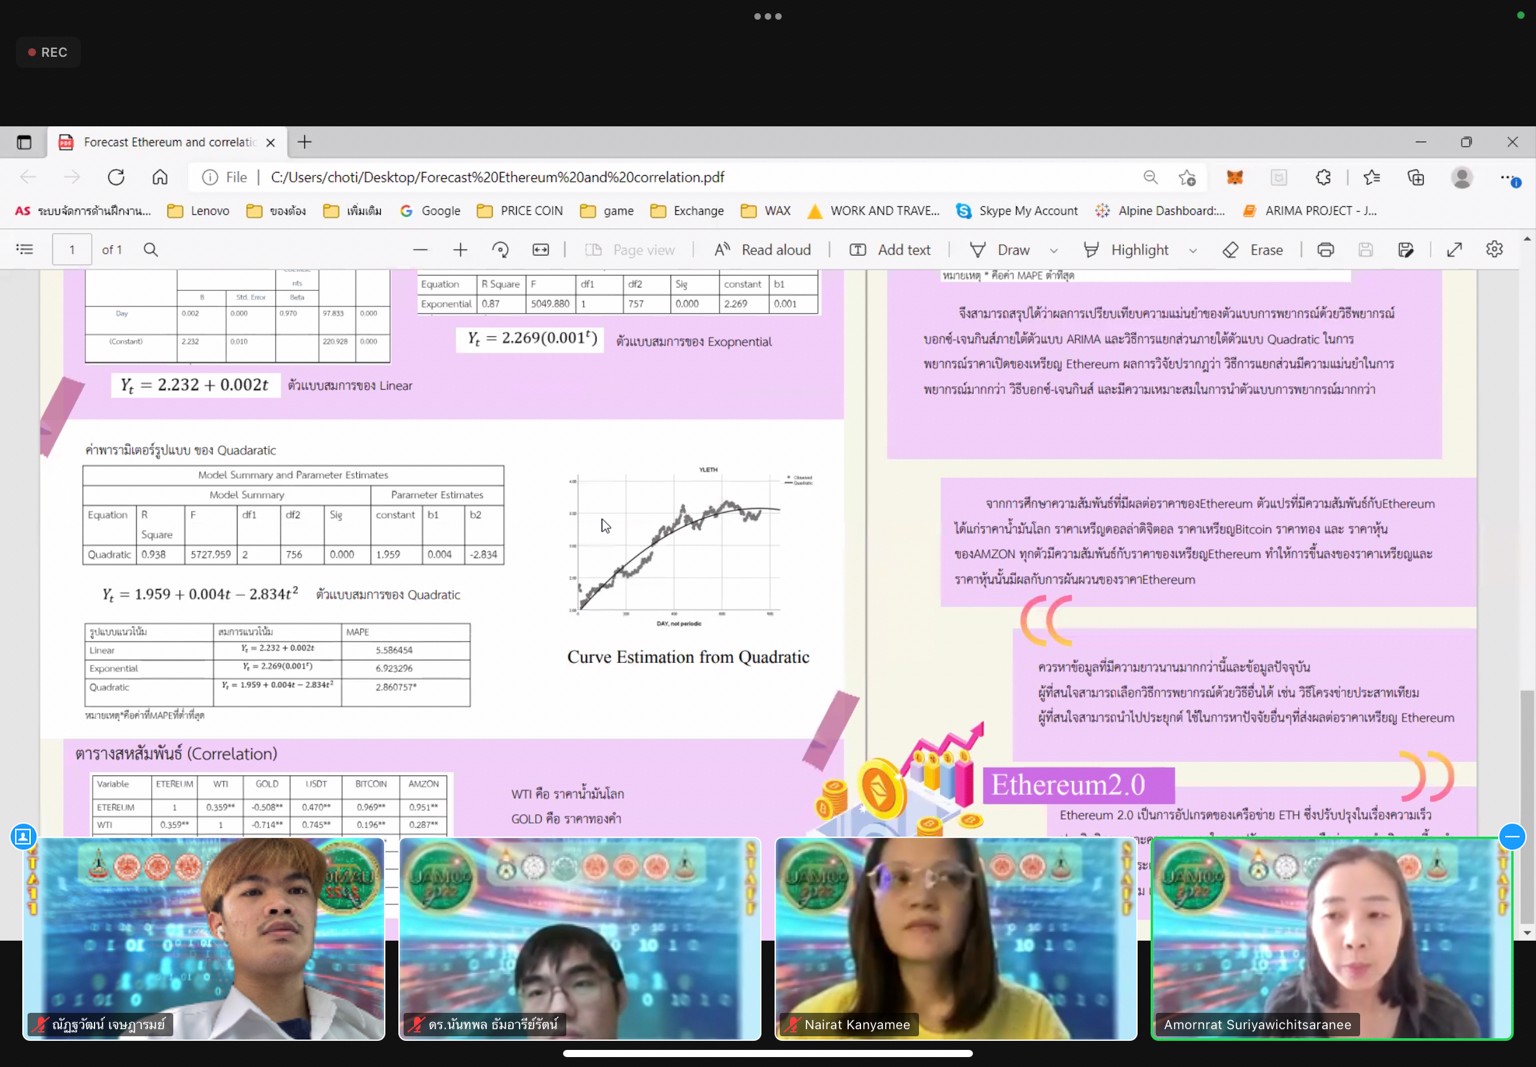Click the zoom magnifier in address bar

click(x=1150, y=177)
